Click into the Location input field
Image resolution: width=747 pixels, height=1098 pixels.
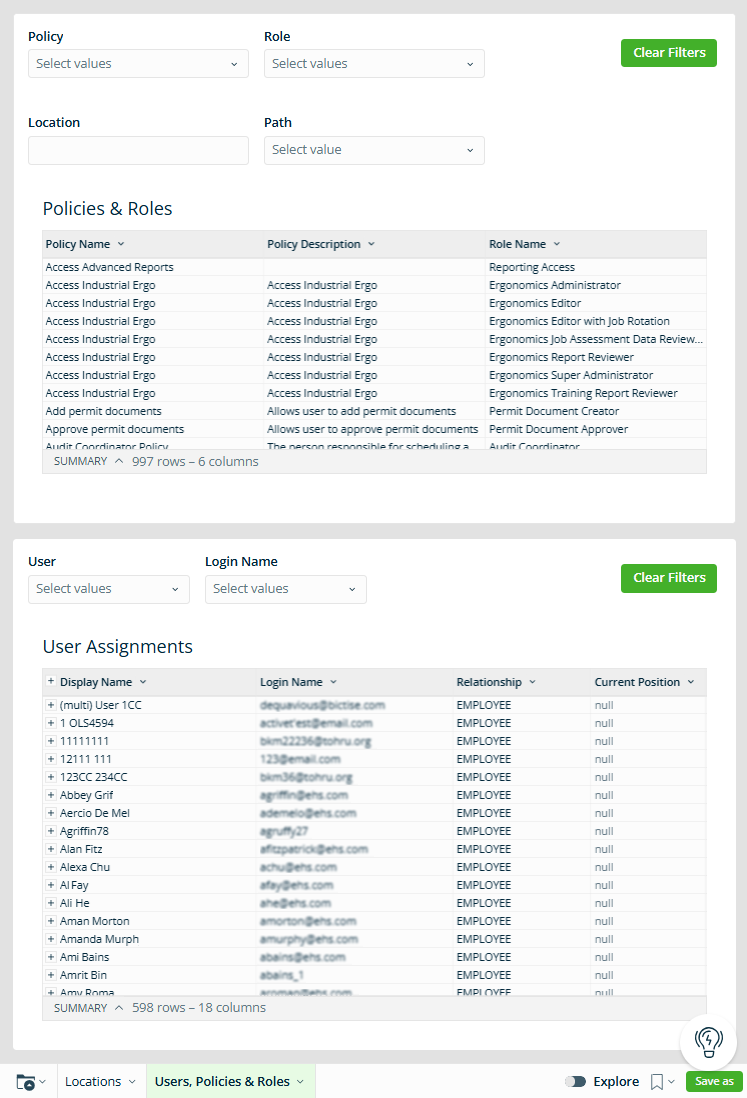click(138, 150)
